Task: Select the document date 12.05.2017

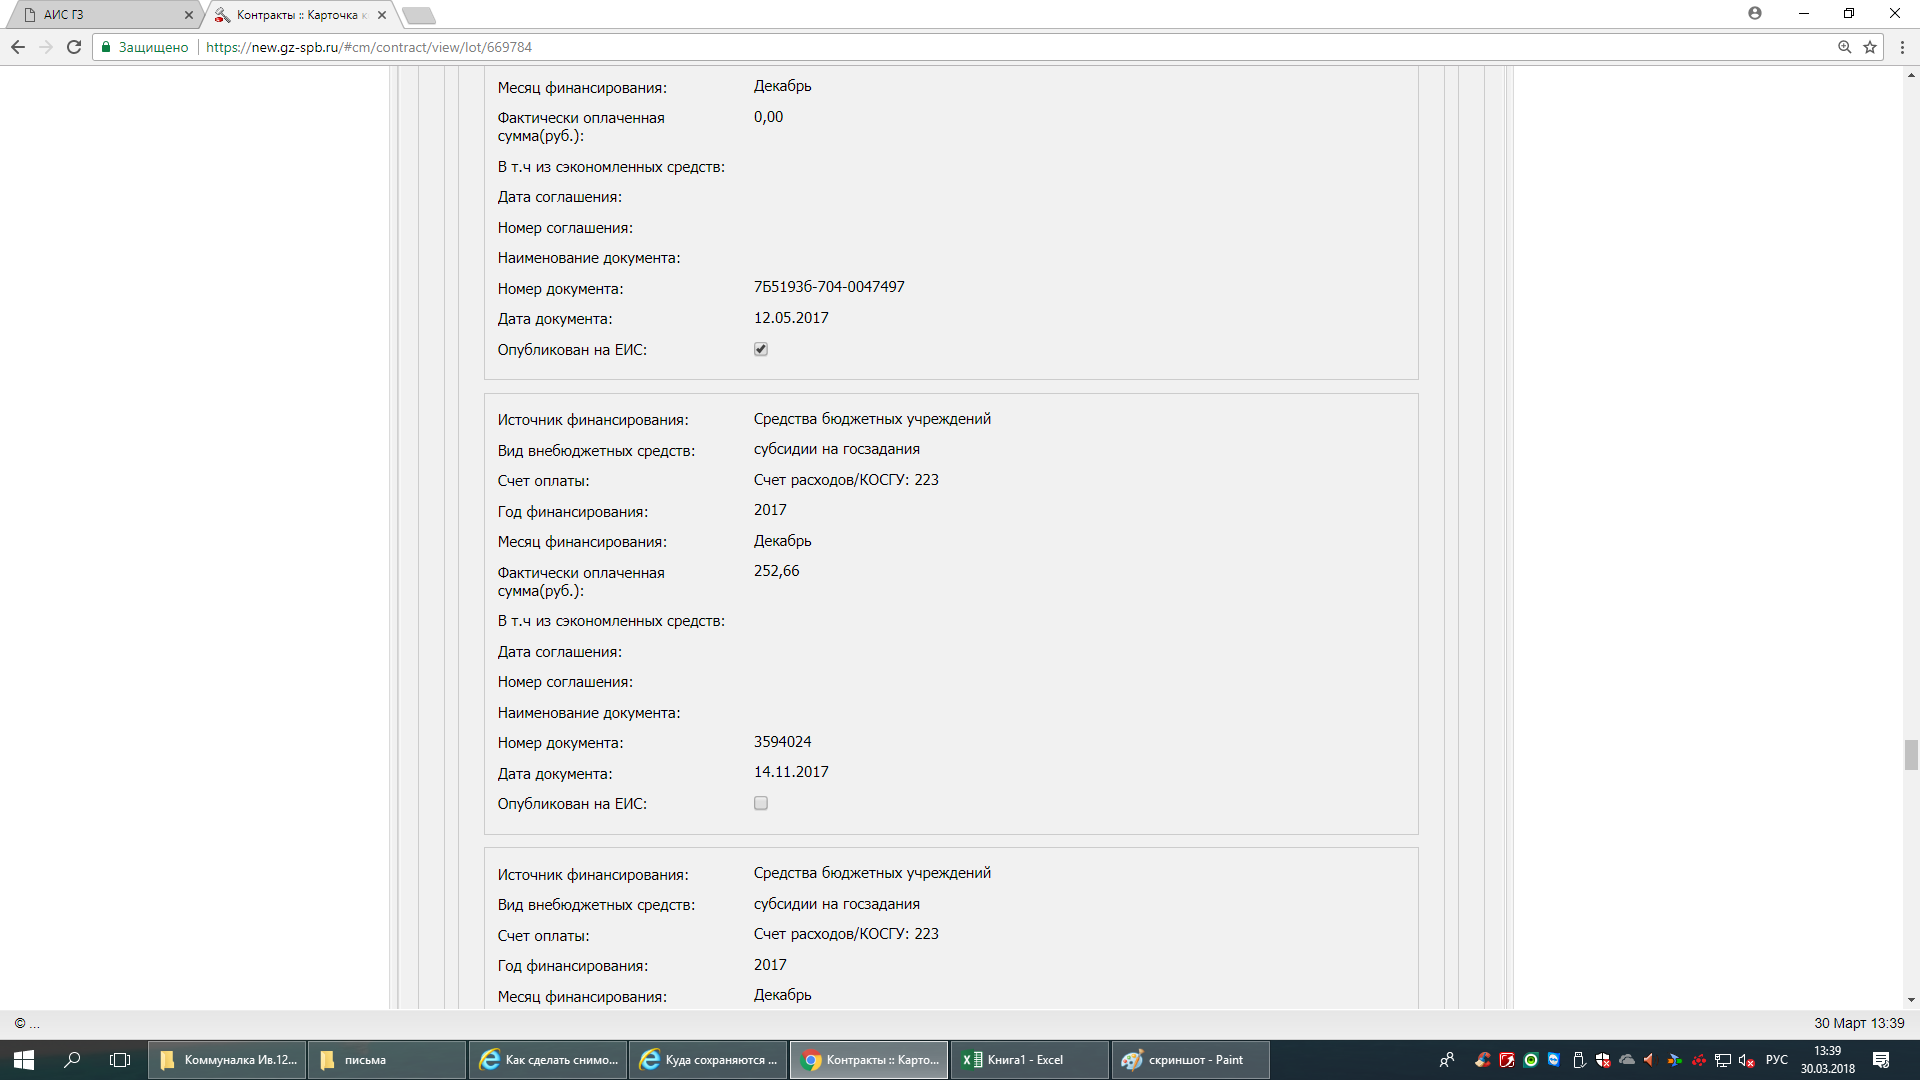Action: (x=791, y=318)
